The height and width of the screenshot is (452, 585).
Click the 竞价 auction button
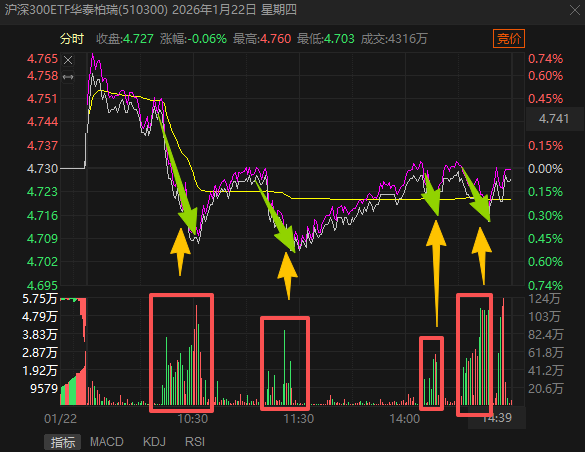click(x=509, y=38)
